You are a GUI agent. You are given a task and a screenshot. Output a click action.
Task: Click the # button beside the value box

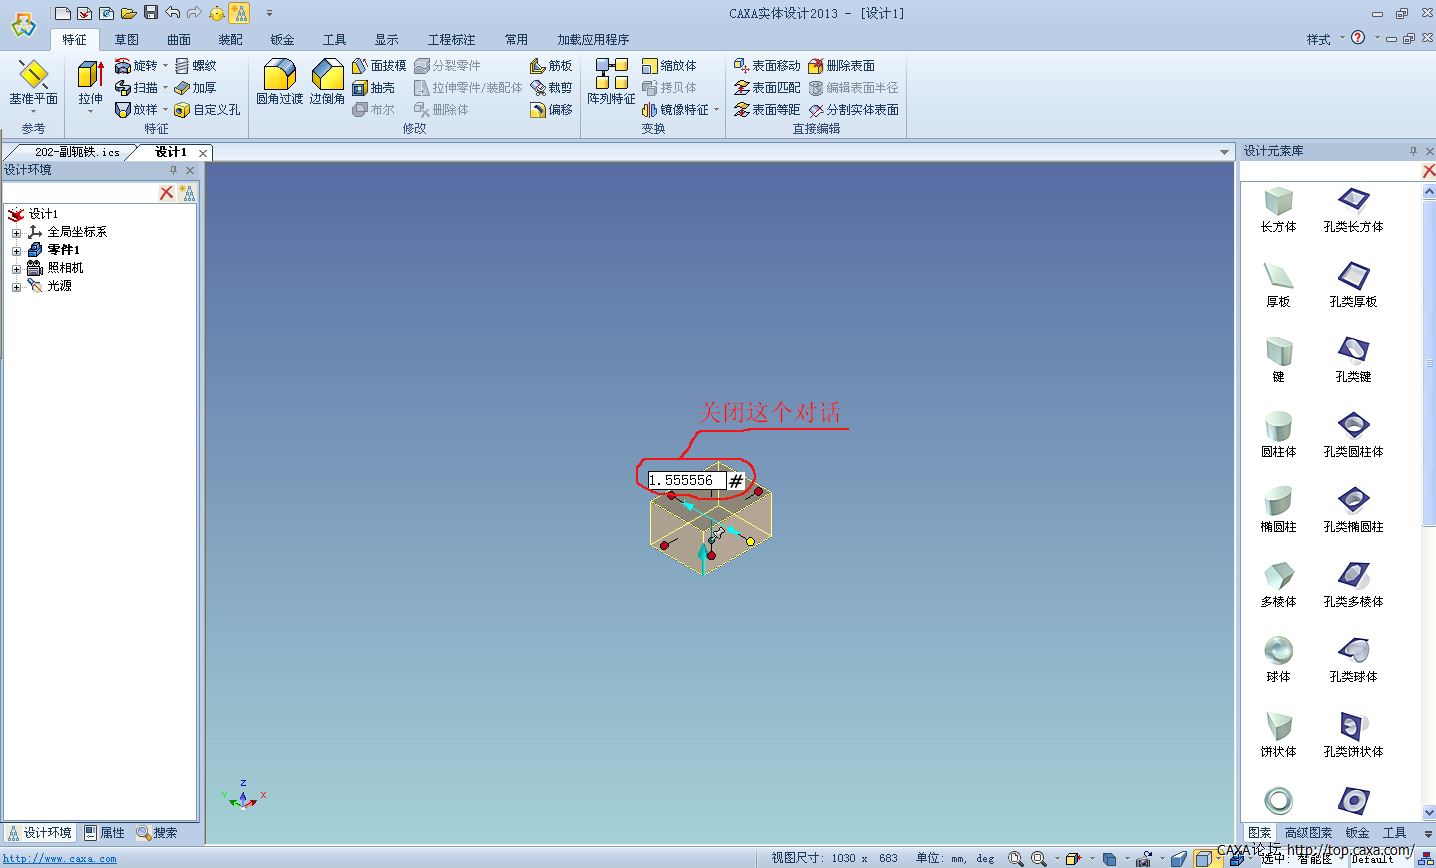pos(736,481)
